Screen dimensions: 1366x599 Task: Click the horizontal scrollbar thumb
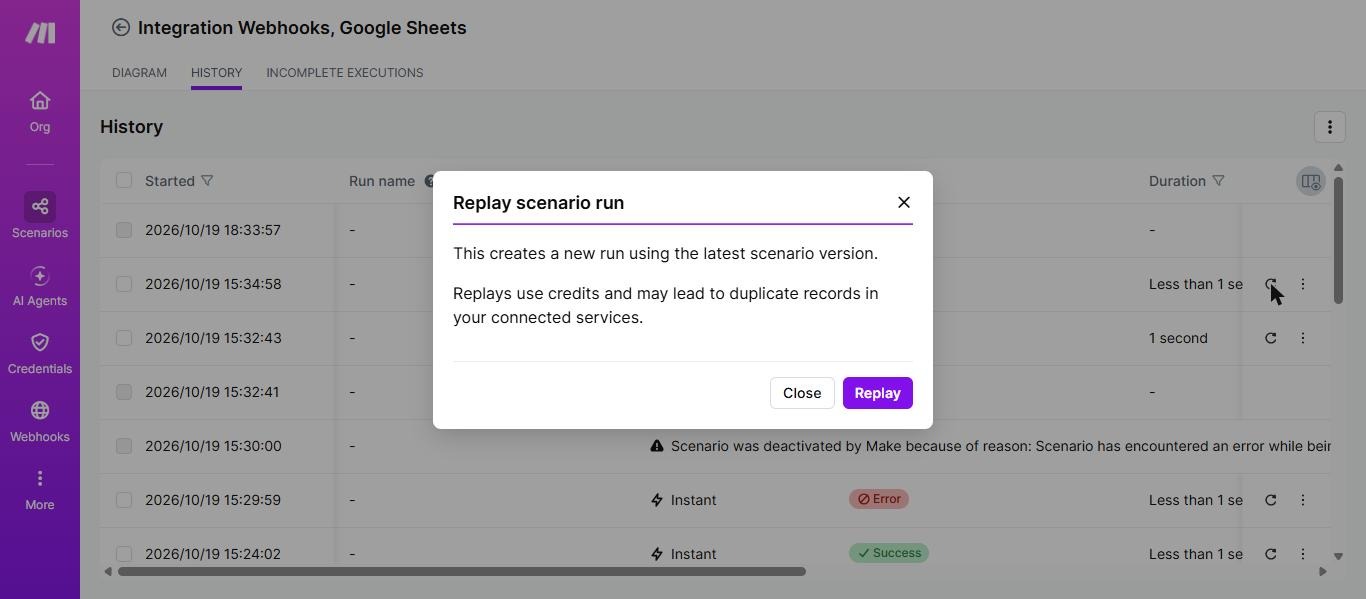pyautogui.click(x=461, y=572)
